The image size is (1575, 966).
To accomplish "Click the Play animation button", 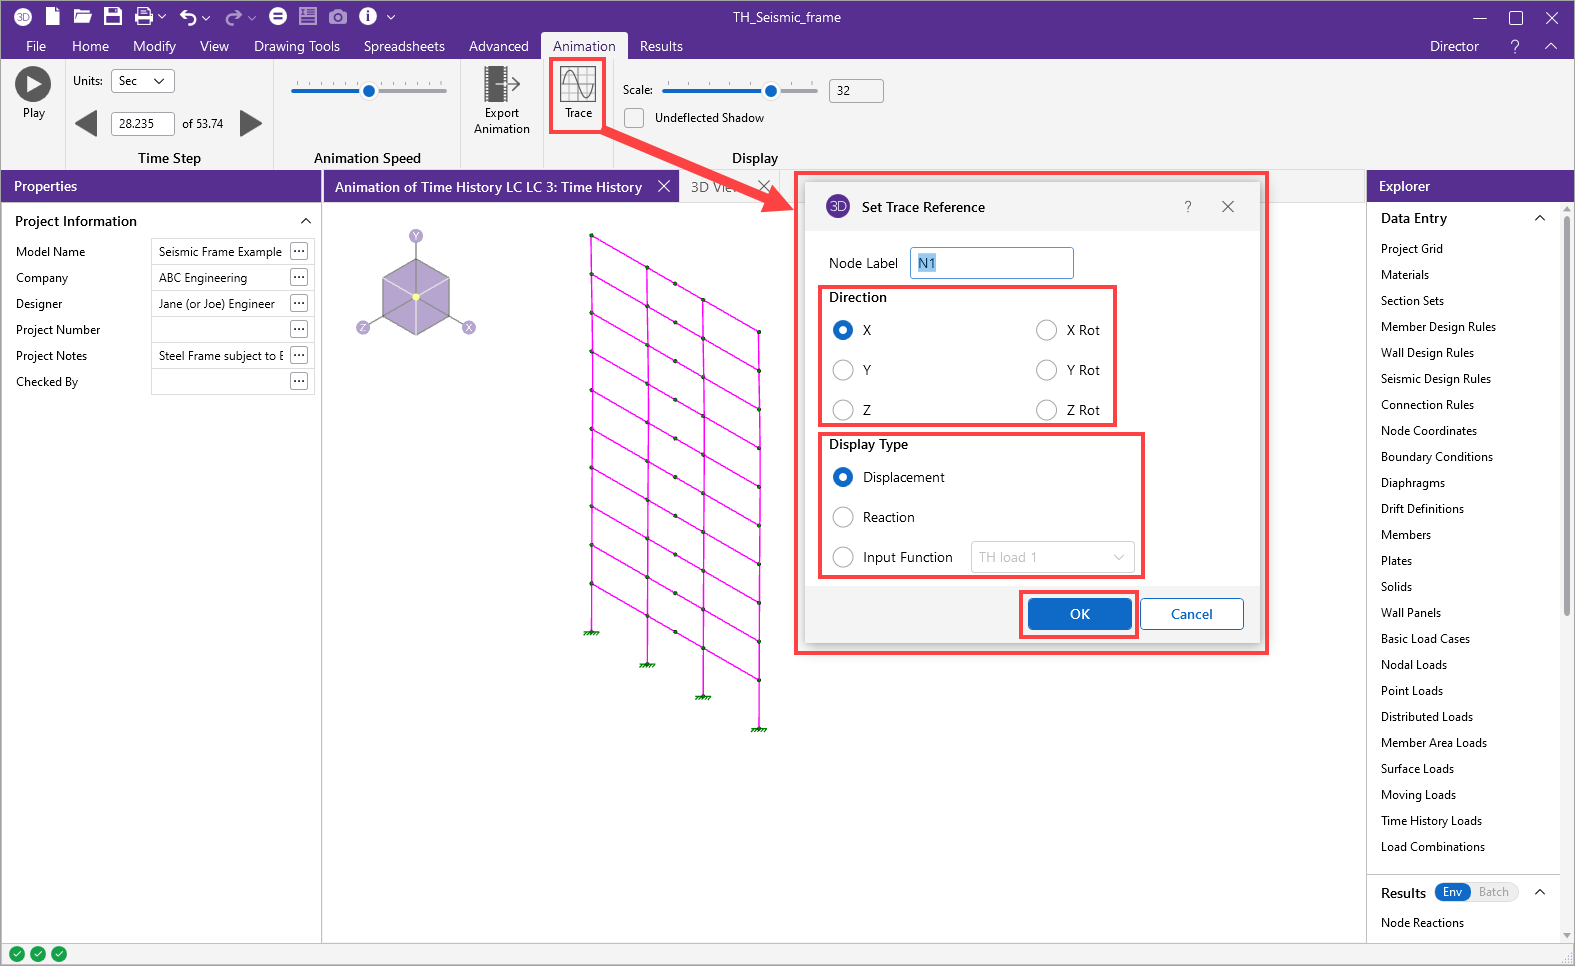I will click(x=33, y=85).
